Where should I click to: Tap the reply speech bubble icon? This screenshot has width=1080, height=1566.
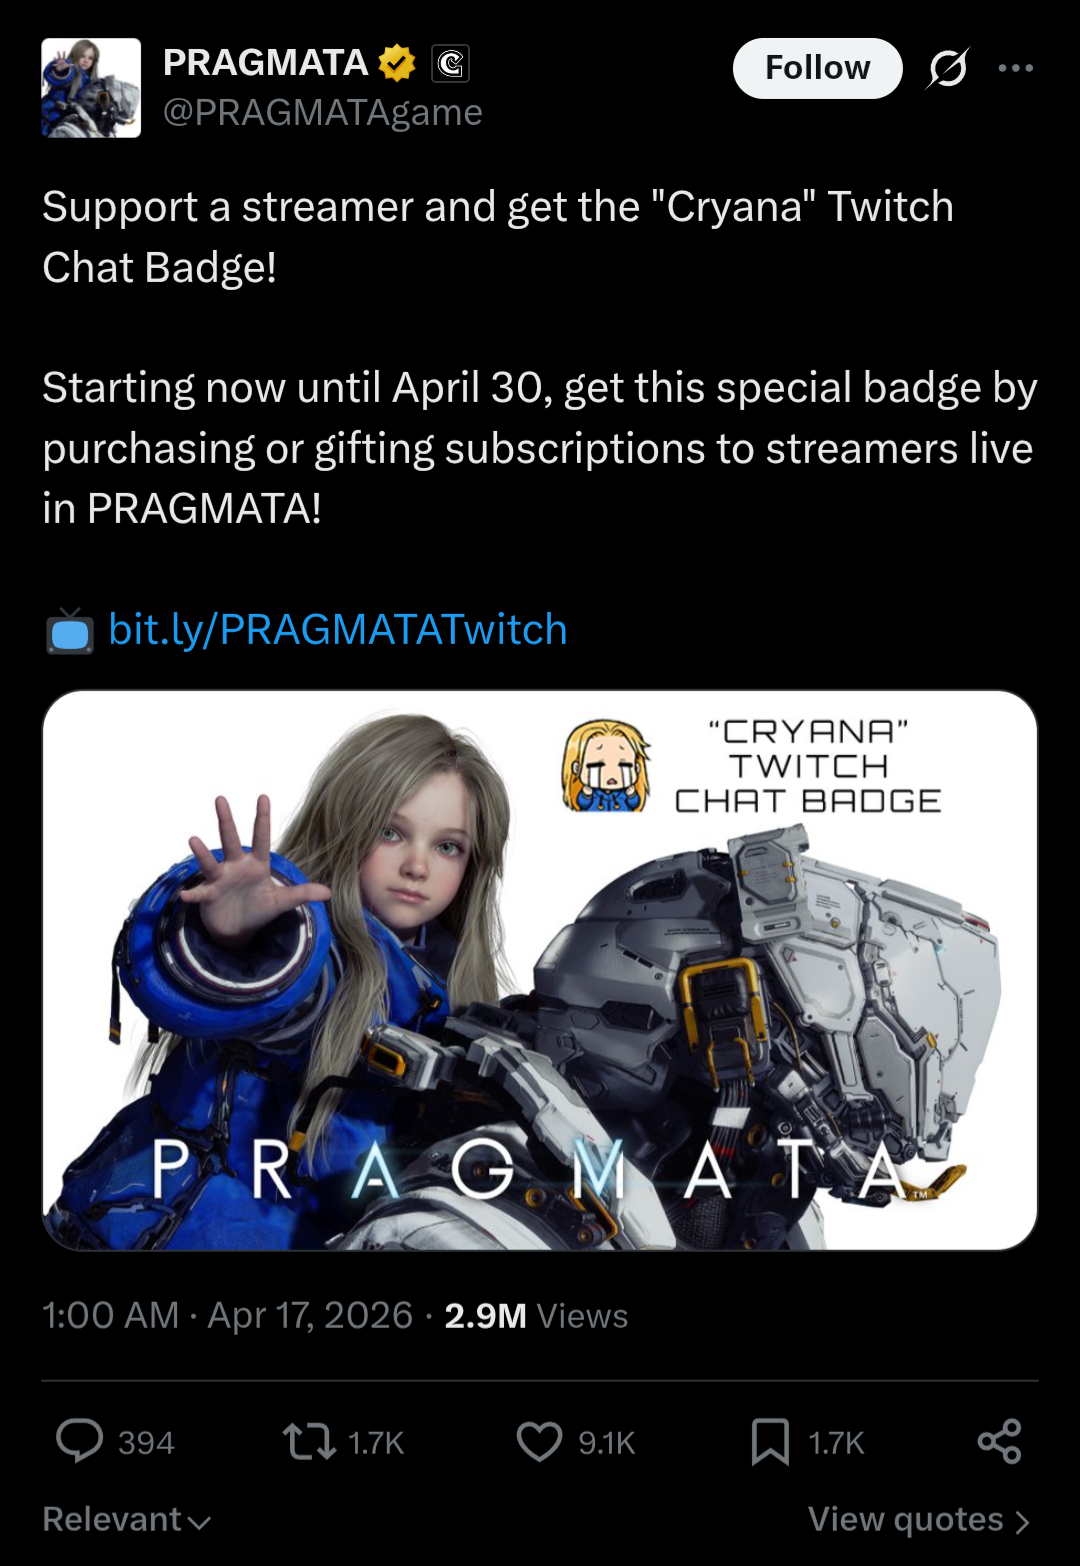coord(79,1441)
